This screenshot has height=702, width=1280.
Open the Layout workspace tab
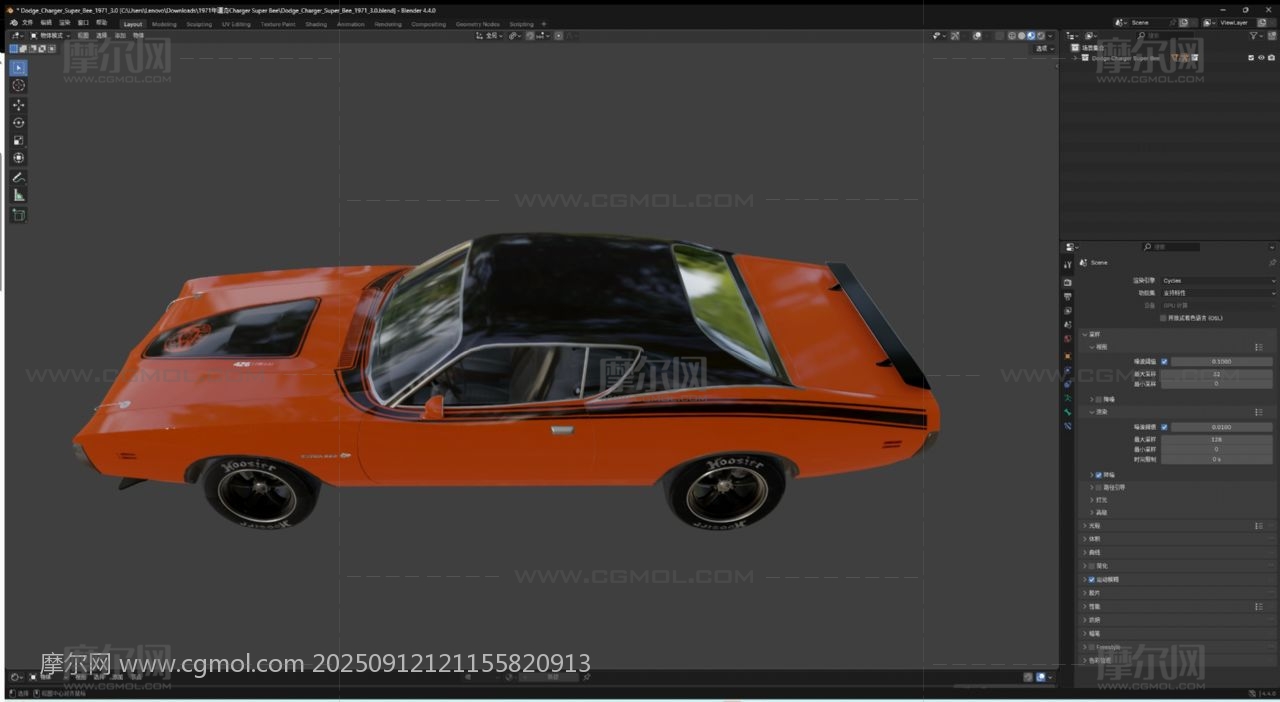tap(133, 24)
